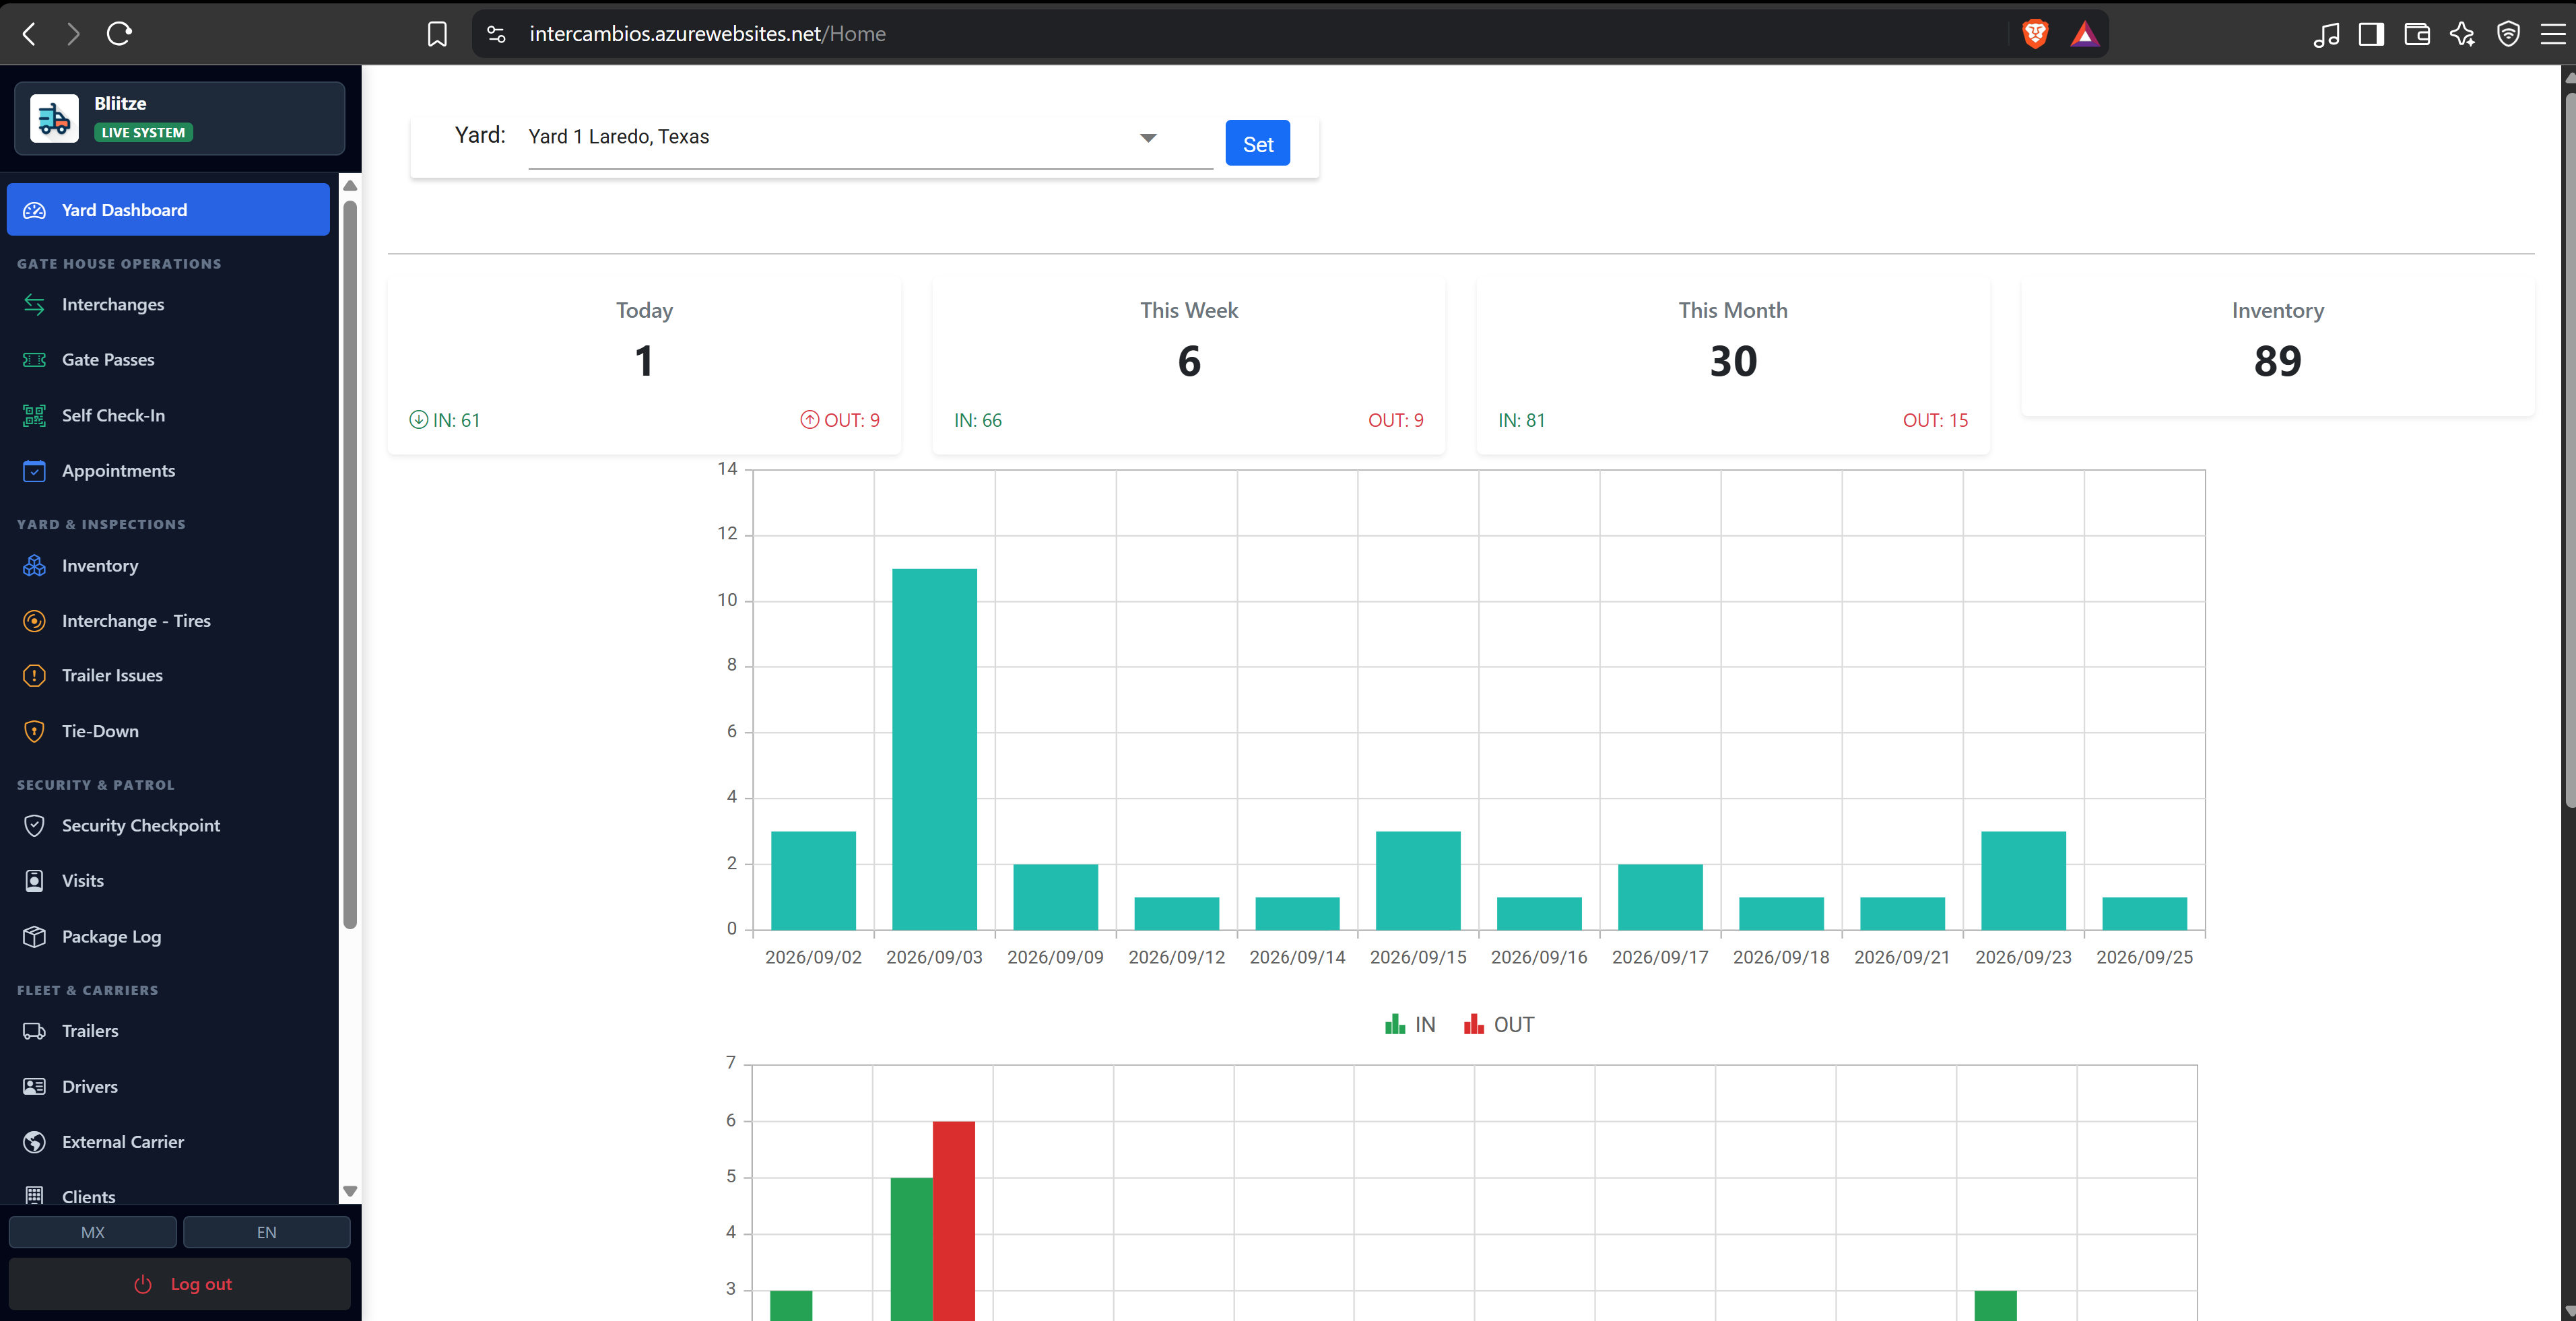Switch language to MX
The width and height of the screenshot is (2576, 1321).
(x=93, y=1232)
